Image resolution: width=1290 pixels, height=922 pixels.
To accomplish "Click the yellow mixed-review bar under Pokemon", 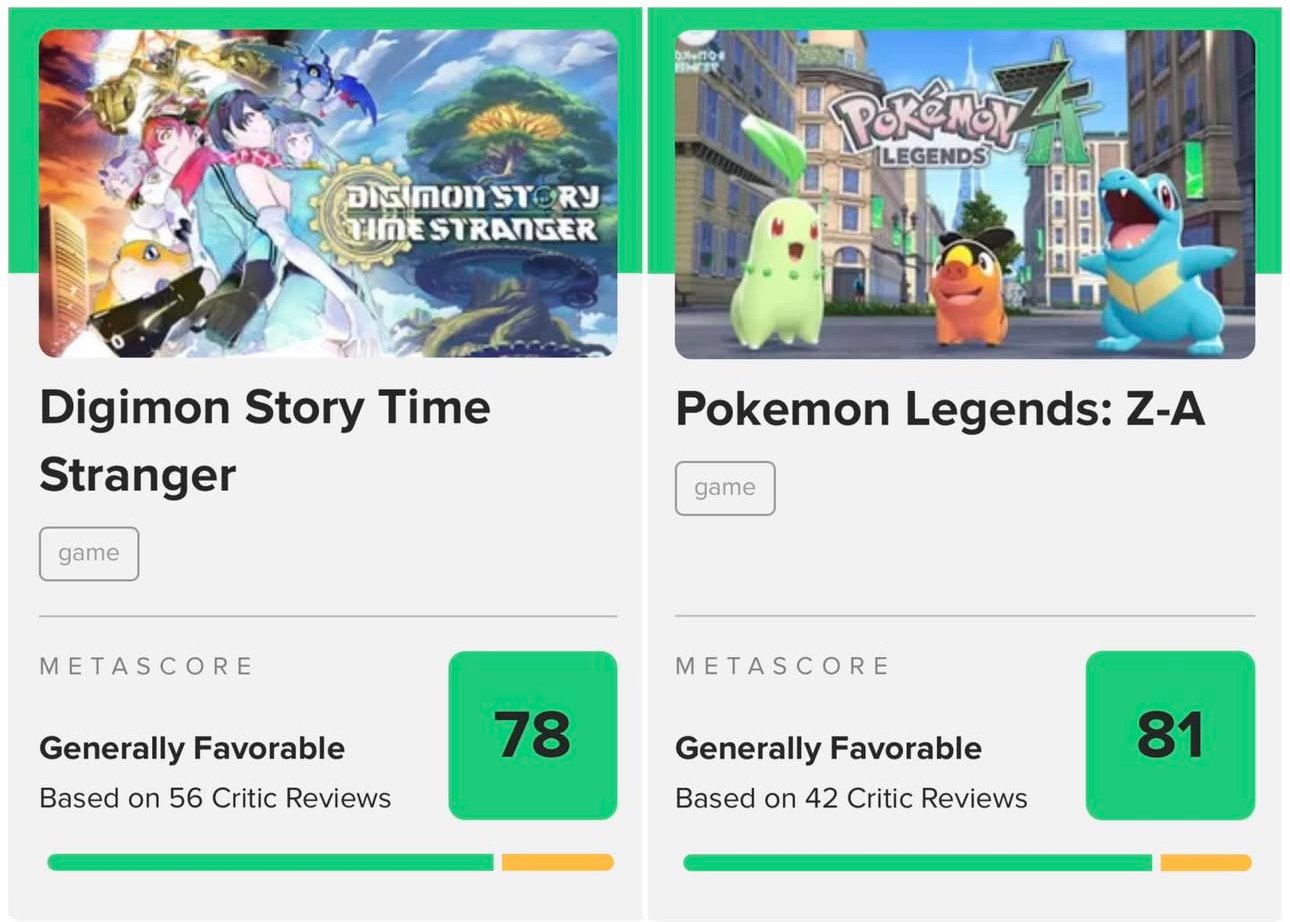I will (1205, 862).
